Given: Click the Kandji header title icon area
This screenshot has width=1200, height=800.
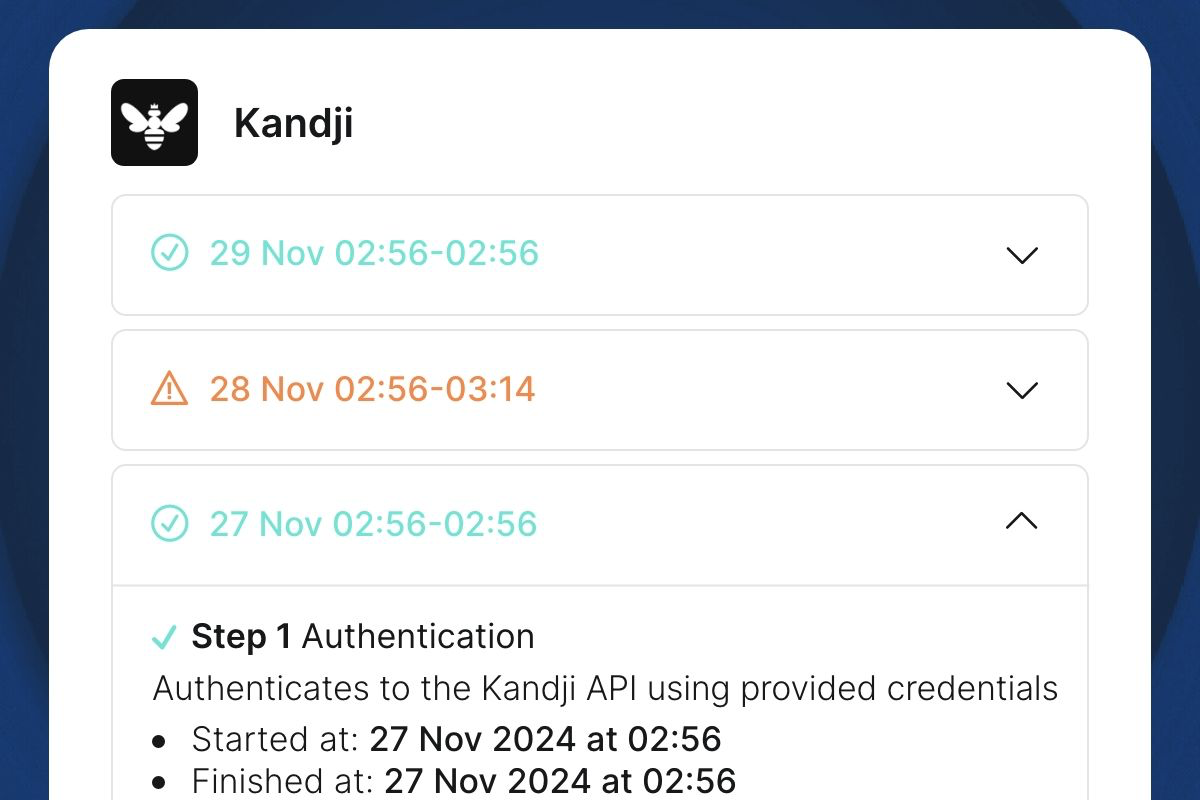Looking at the screenshot, I should [154, 122].
